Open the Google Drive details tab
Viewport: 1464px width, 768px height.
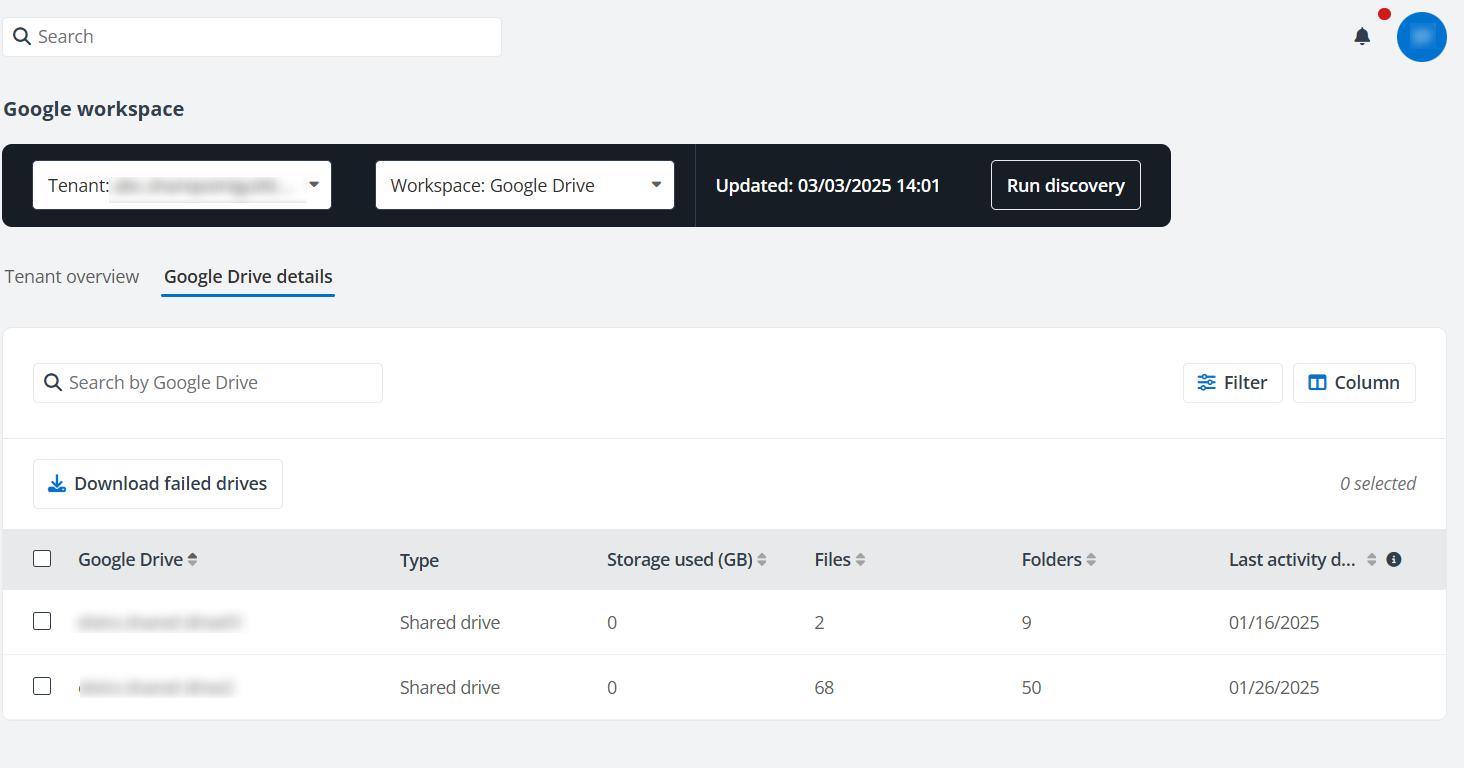(x=247, y=276)
